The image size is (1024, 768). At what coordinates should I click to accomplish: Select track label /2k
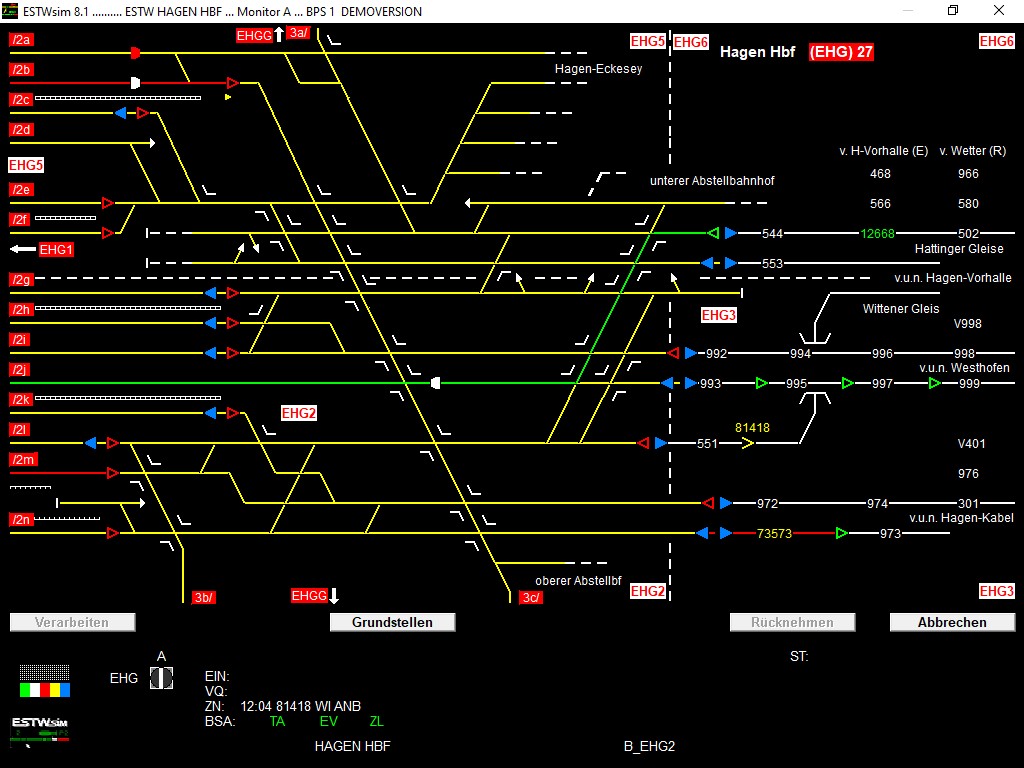(22, 400)
